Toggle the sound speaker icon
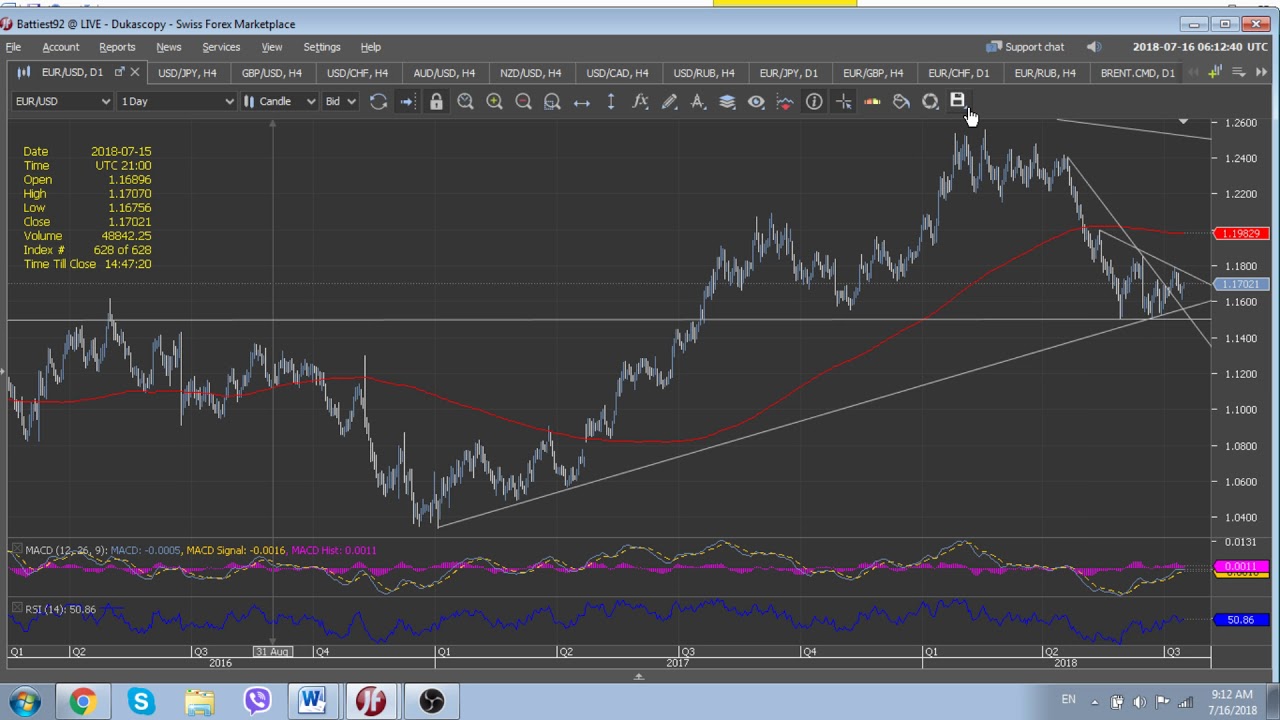The height and width of the screenshot is (720, 1280). tap(1094, 47)
